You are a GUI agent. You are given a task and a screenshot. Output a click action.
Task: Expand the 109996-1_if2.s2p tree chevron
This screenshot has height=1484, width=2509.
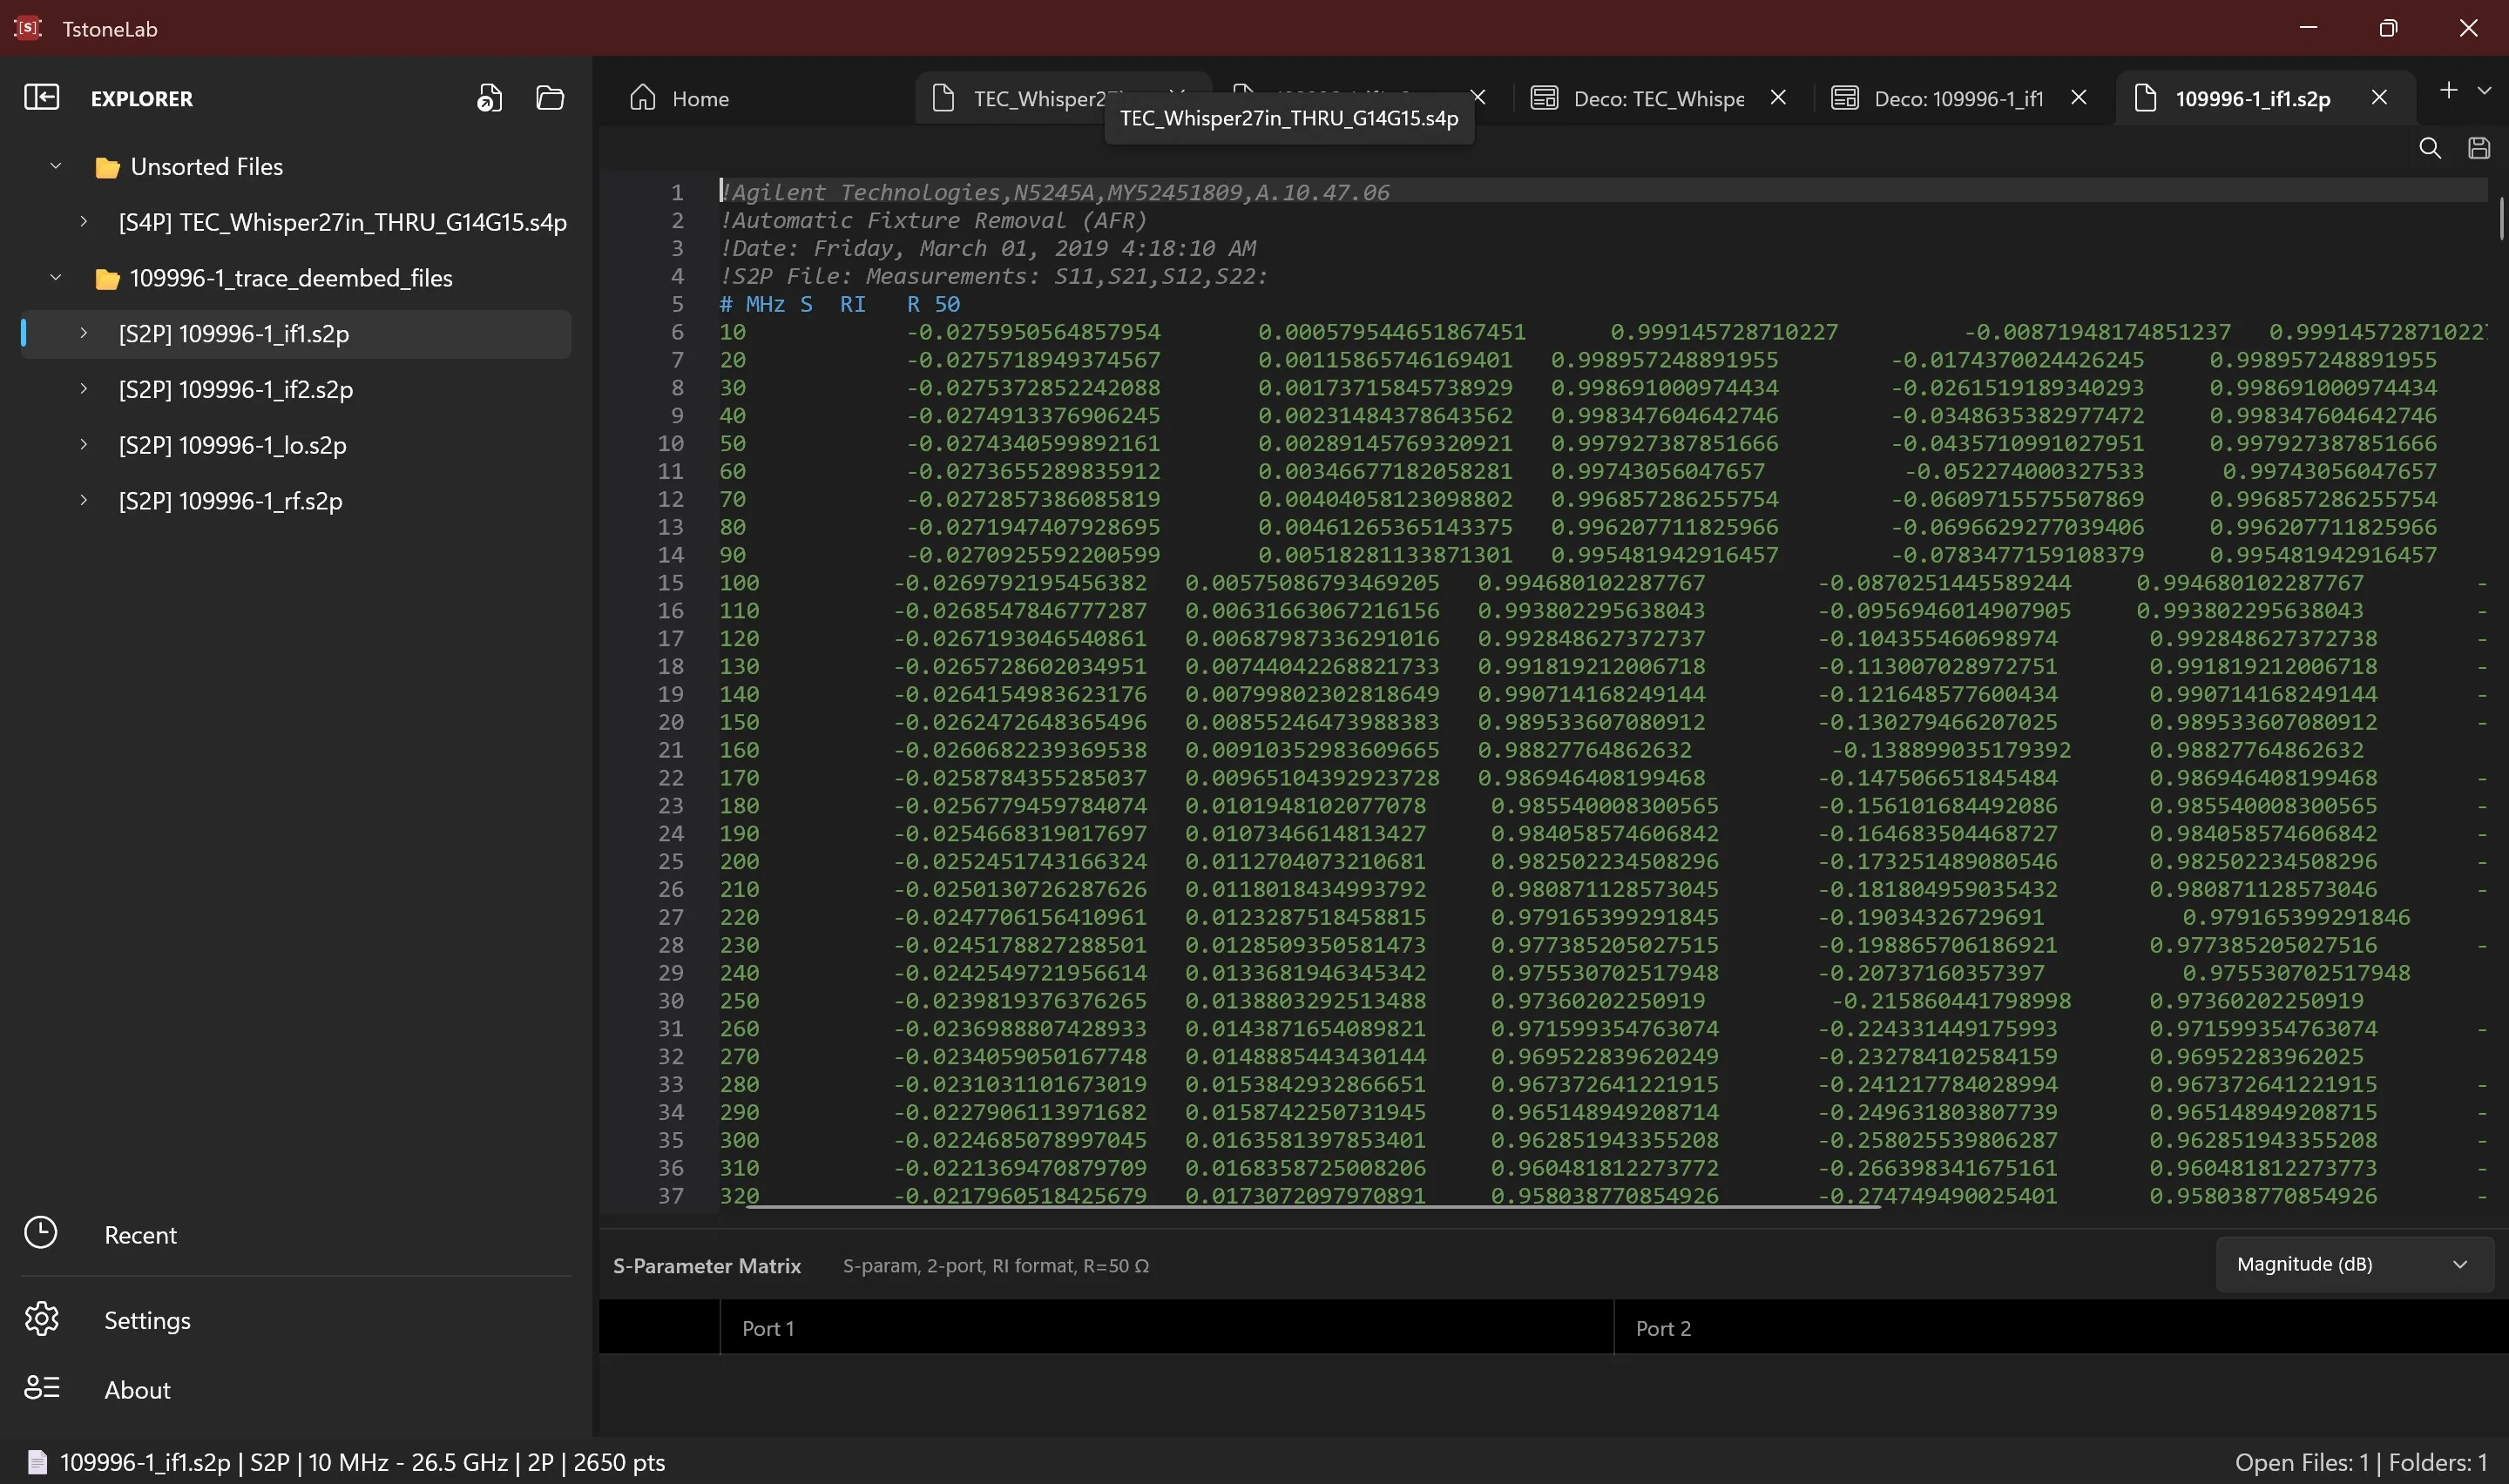pyautogui.click(x=84, y=388)
